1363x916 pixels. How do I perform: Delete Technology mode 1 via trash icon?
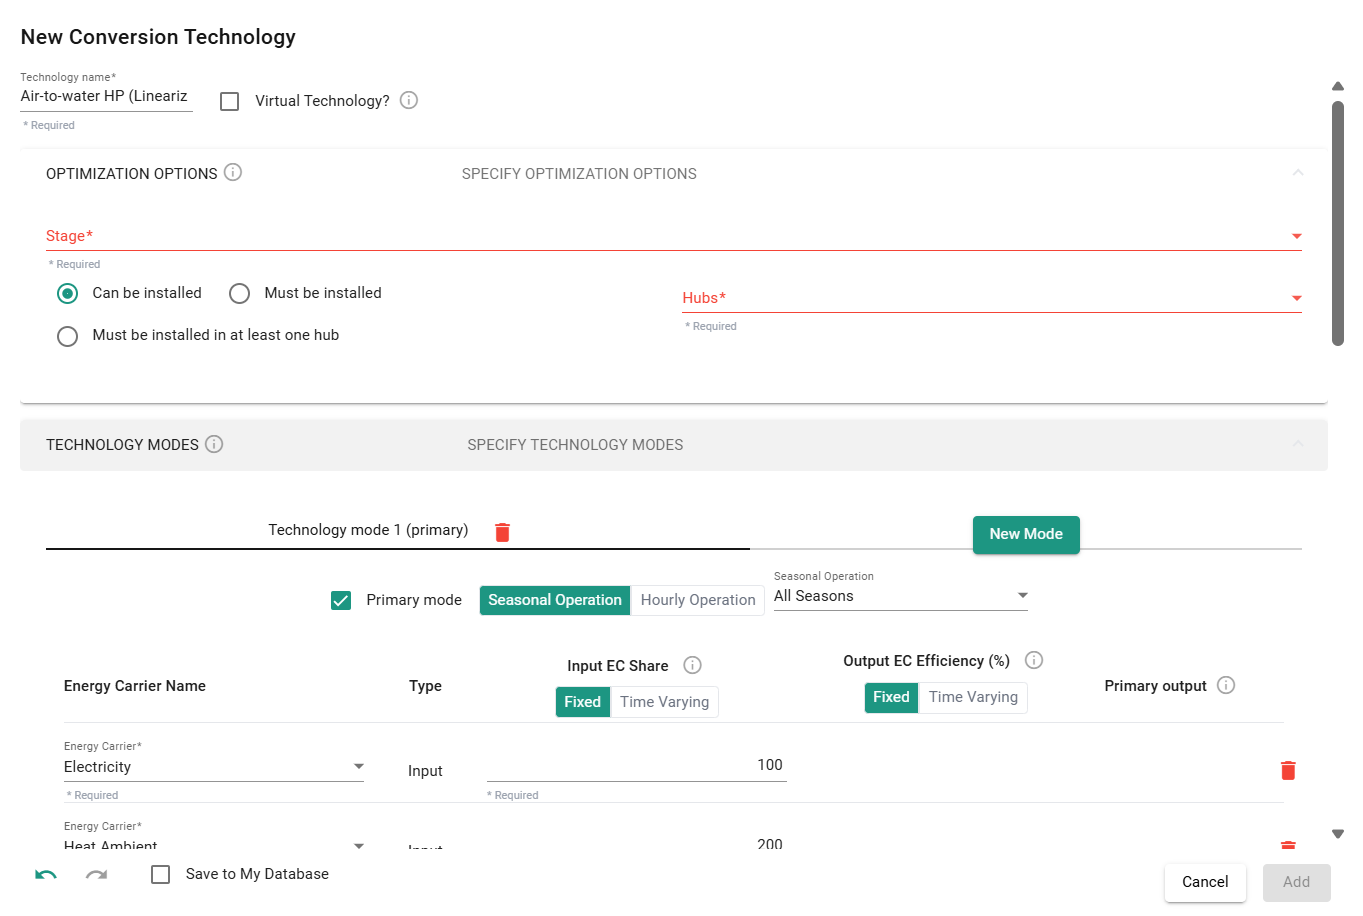tap(503, 532)
